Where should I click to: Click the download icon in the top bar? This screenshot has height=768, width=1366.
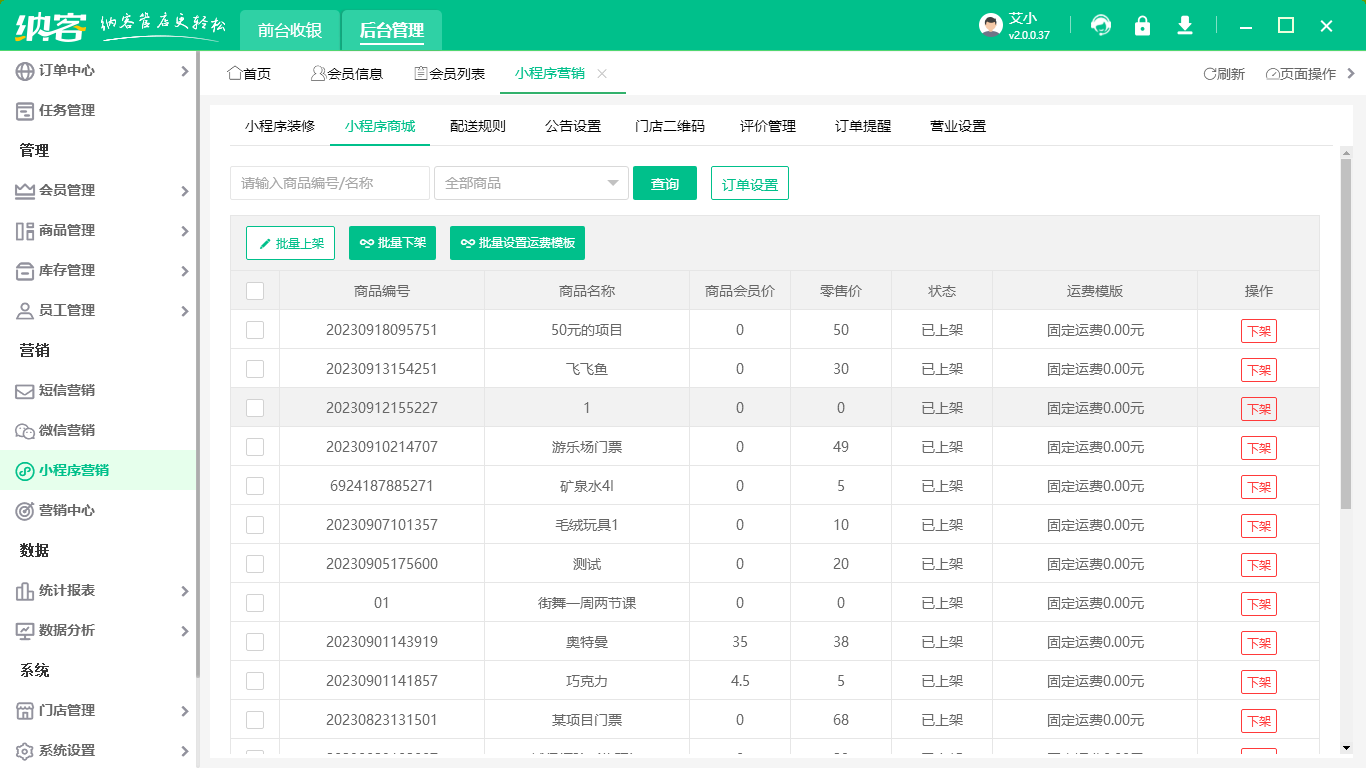point(1185,25)
